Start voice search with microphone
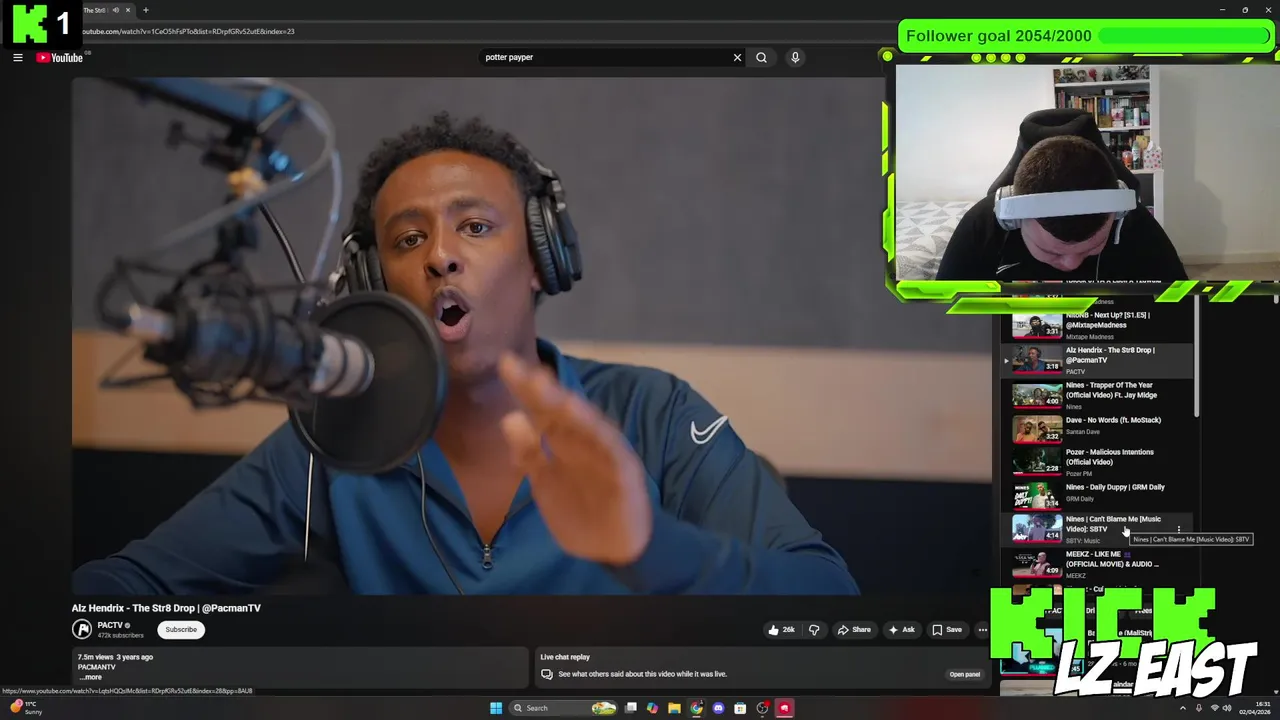1280x720 pixels. [795, 57]
